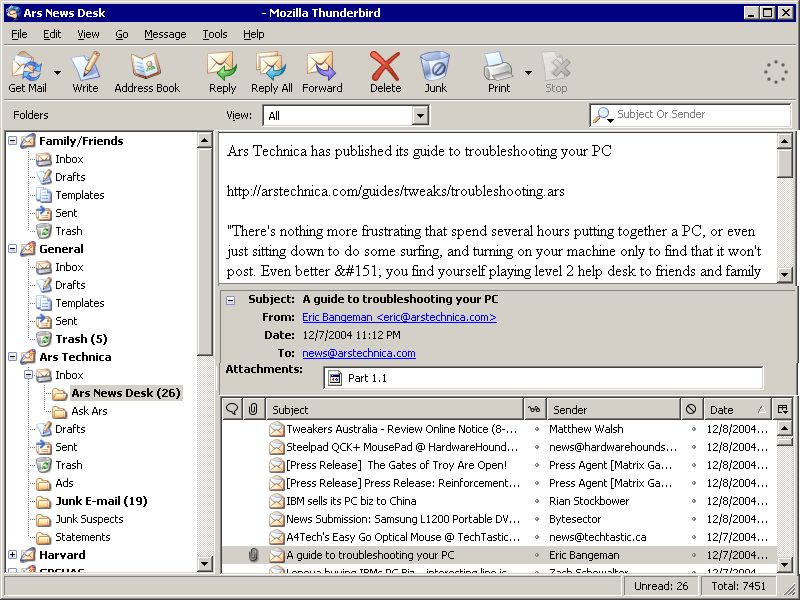The height and width of the screenshot is (600, 800).
Task: Open the View menu
Action: (88, 34)
